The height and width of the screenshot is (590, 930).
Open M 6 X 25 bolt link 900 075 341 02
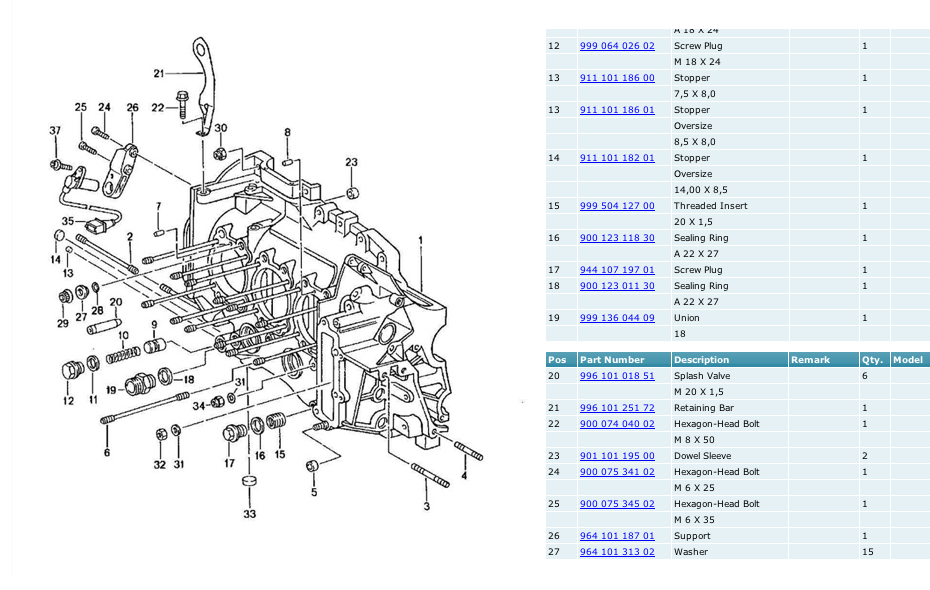[x=617, y=472]
